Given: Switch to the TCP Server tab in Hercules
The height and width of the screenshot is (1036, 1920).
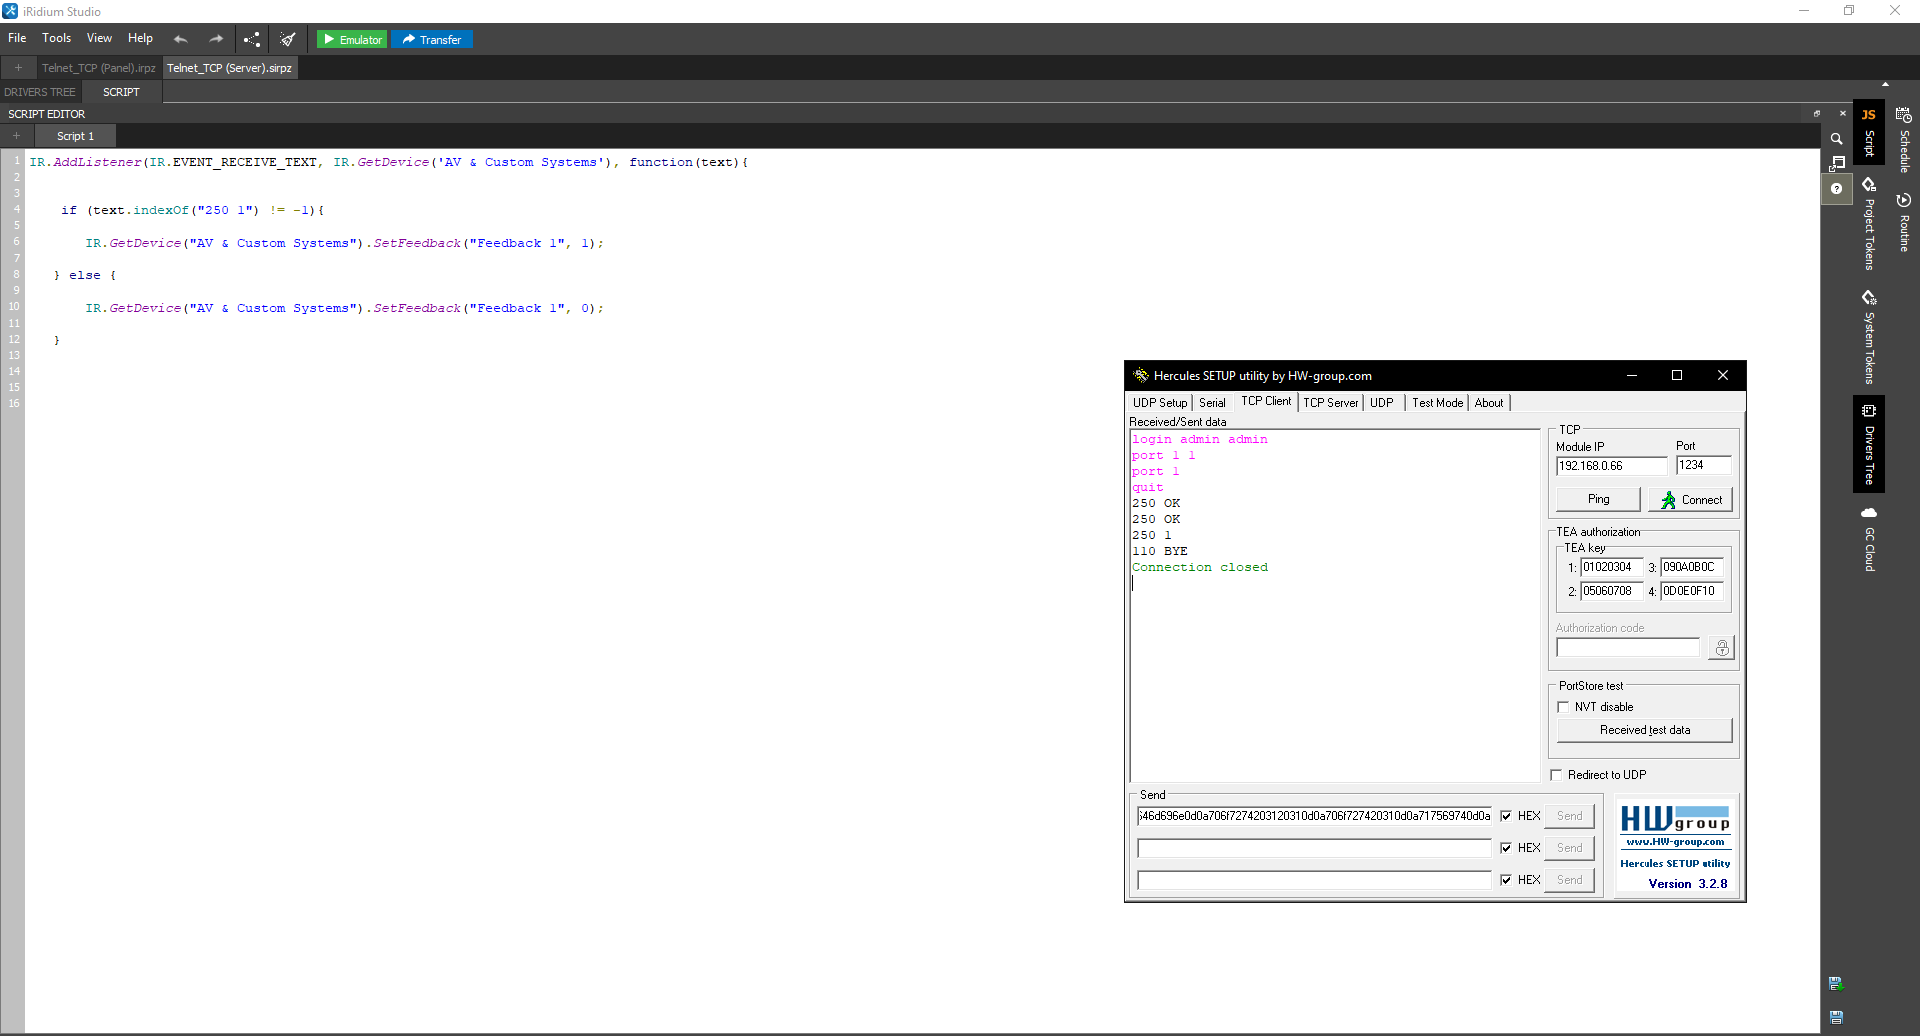Looking at the screenshot, I should pos(1330,403).
